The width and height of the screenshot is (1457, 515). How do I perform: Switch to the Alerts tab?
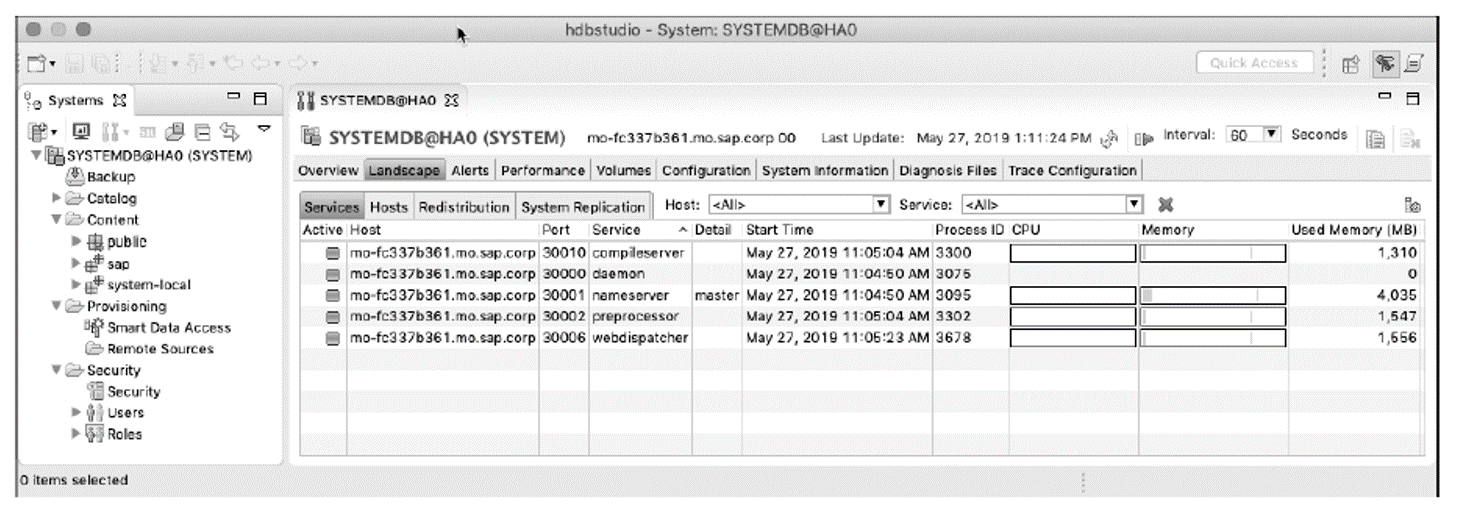[x=470, y=171]
